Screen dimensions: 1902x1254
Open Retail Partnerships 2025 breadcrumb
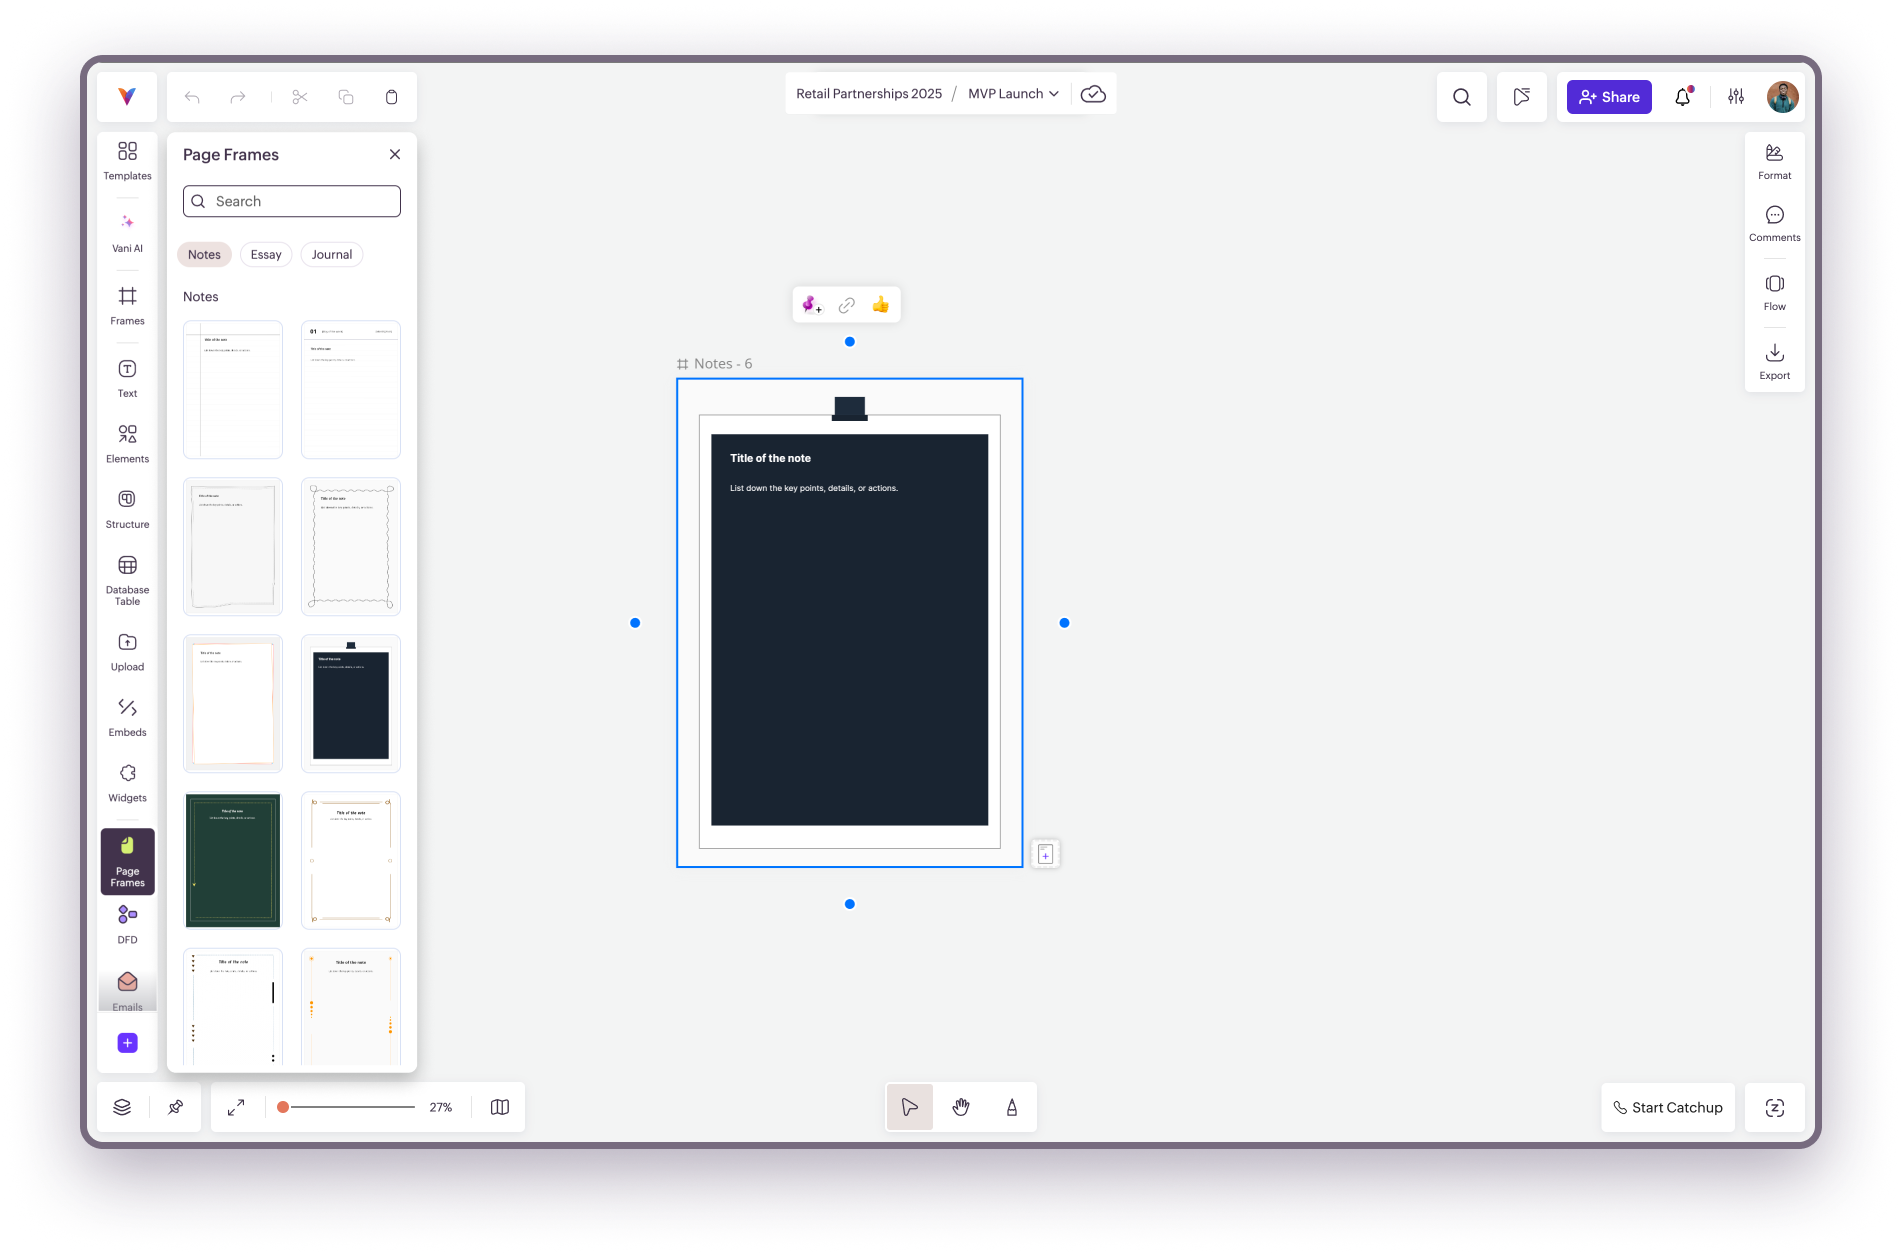tap(869, 94)
